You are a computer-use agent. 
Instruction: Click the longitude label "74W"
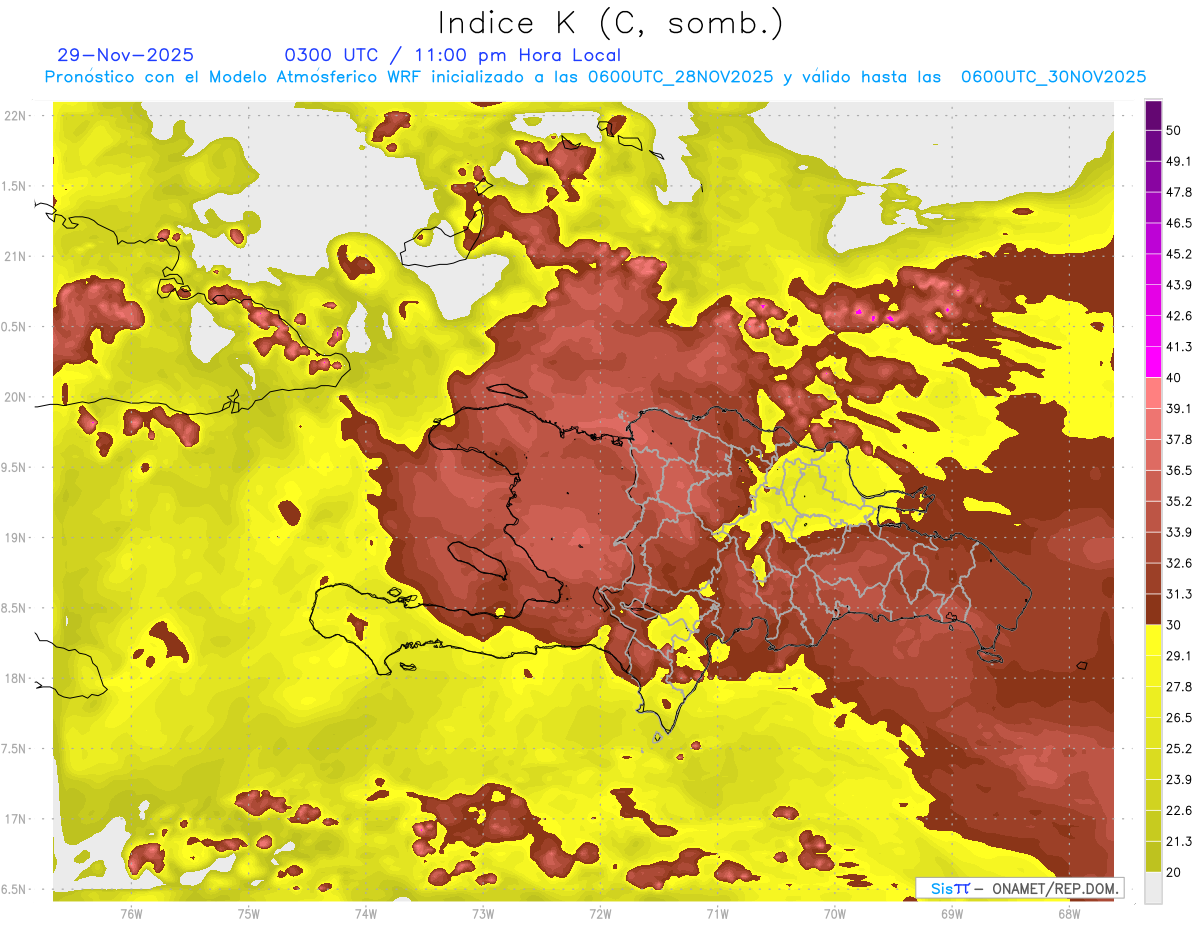366,912
